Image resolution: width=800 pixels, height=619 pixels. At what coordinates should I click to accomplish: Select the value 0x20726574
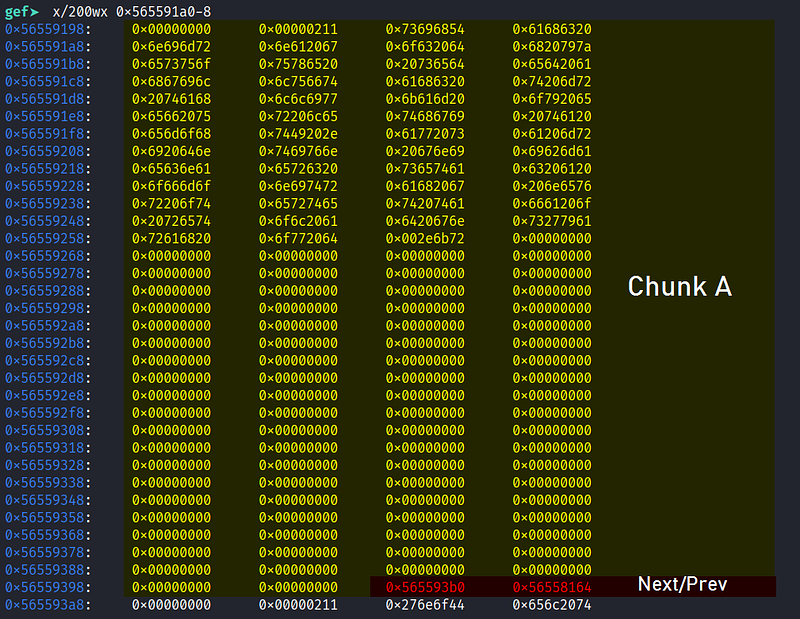click(x=171, y=221)
